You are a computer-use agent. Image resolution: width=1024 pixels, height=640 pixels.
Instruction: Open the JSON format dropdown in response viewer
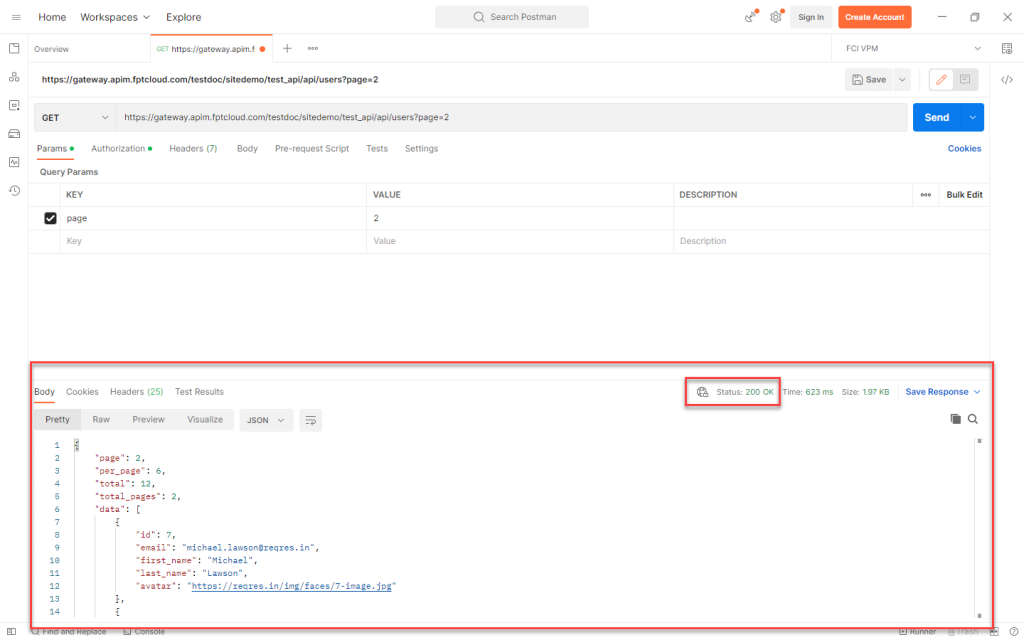coord(265,420)
